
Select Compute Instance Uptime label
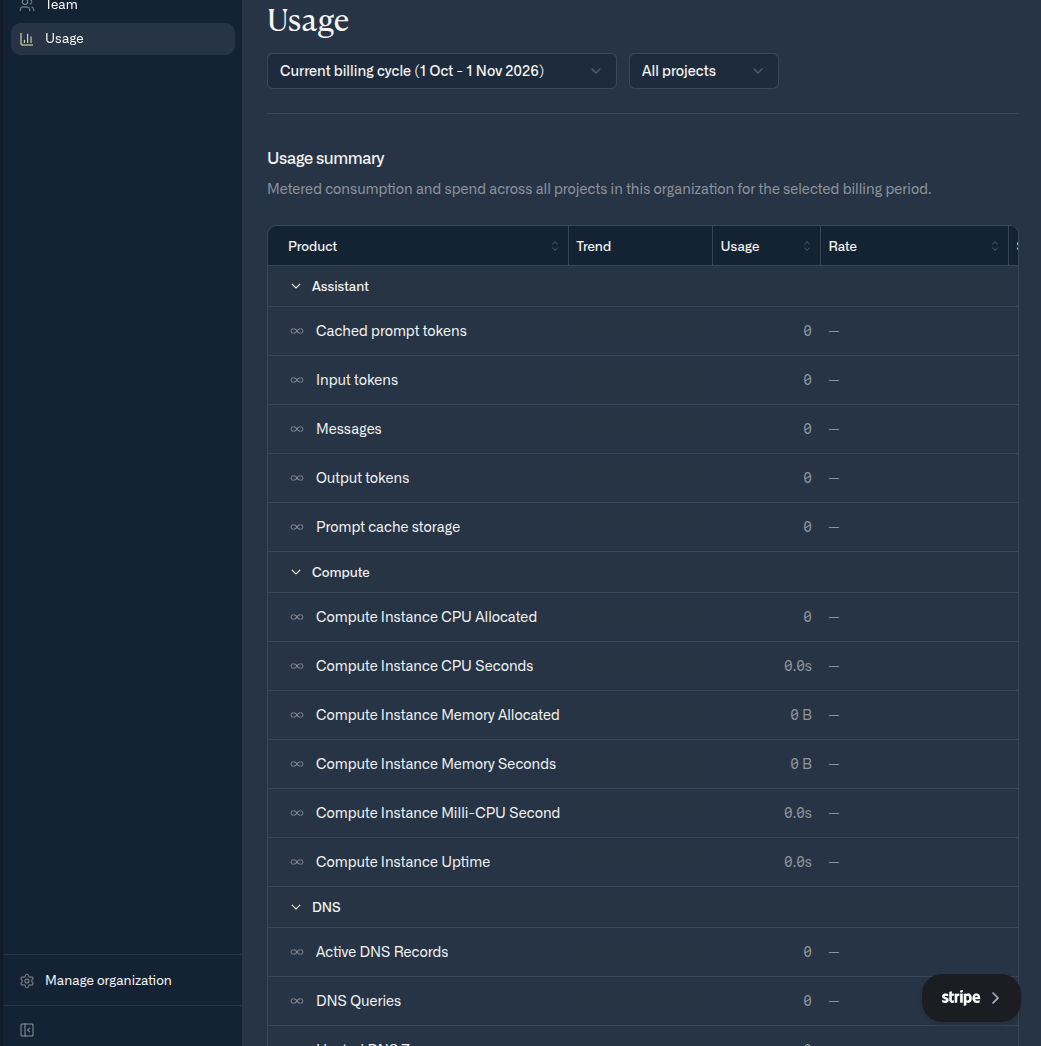point(403,863)
